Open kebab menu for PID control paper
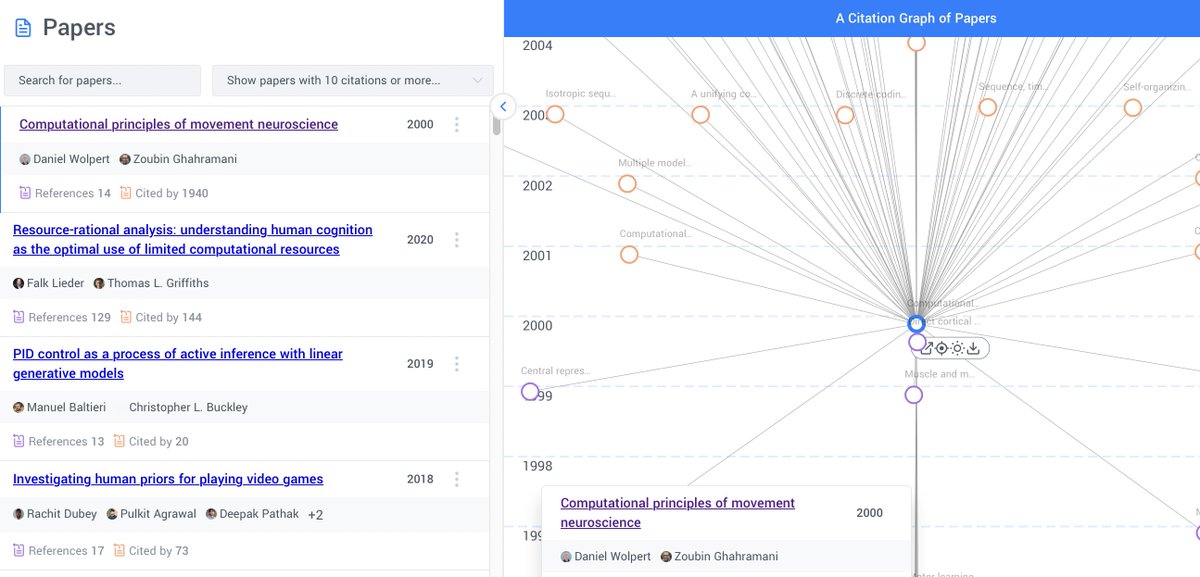The width and height of the screenshot is (1200, 577). click(457, 364)
